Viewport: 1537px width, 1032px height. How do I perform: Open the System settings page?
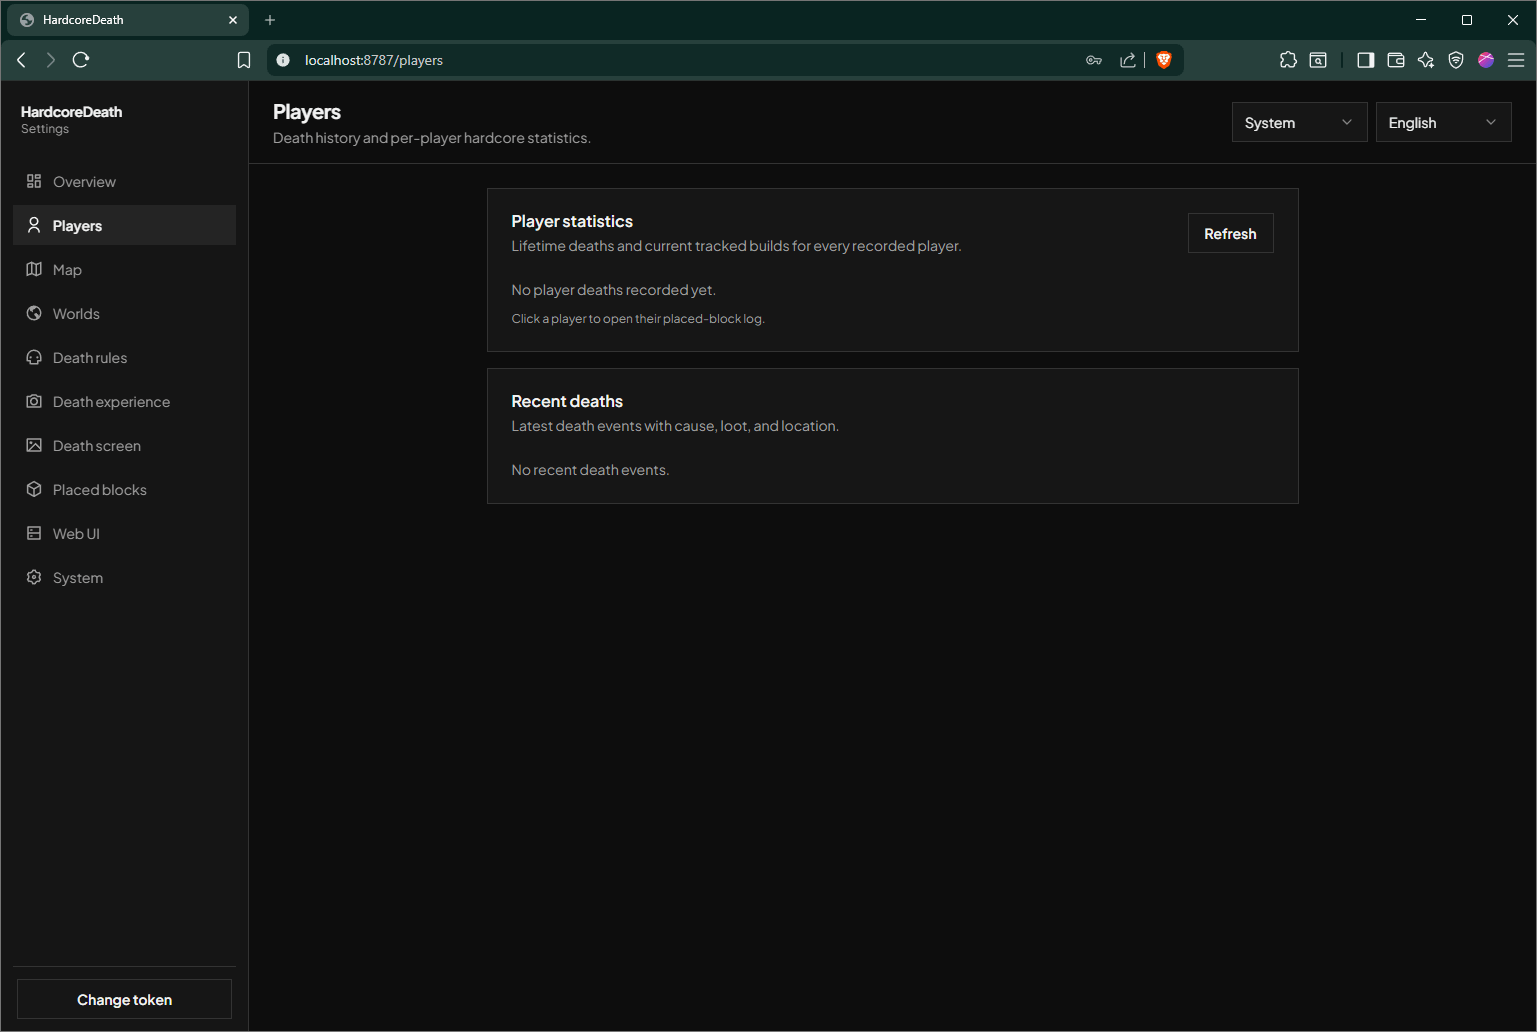click(x=124, y=577)
